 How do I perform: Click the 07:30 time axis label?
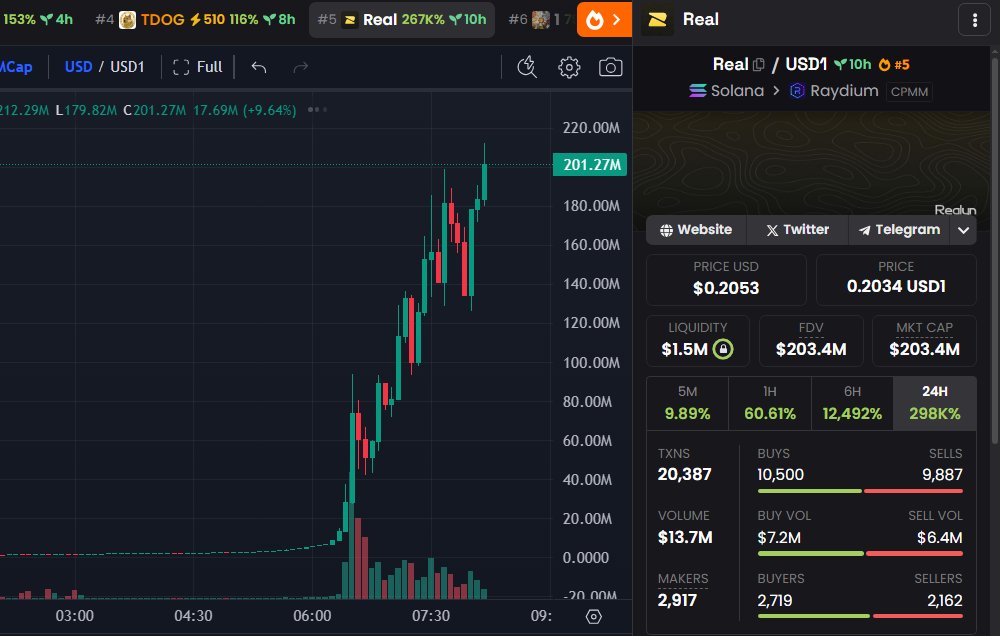coord(430,616)
